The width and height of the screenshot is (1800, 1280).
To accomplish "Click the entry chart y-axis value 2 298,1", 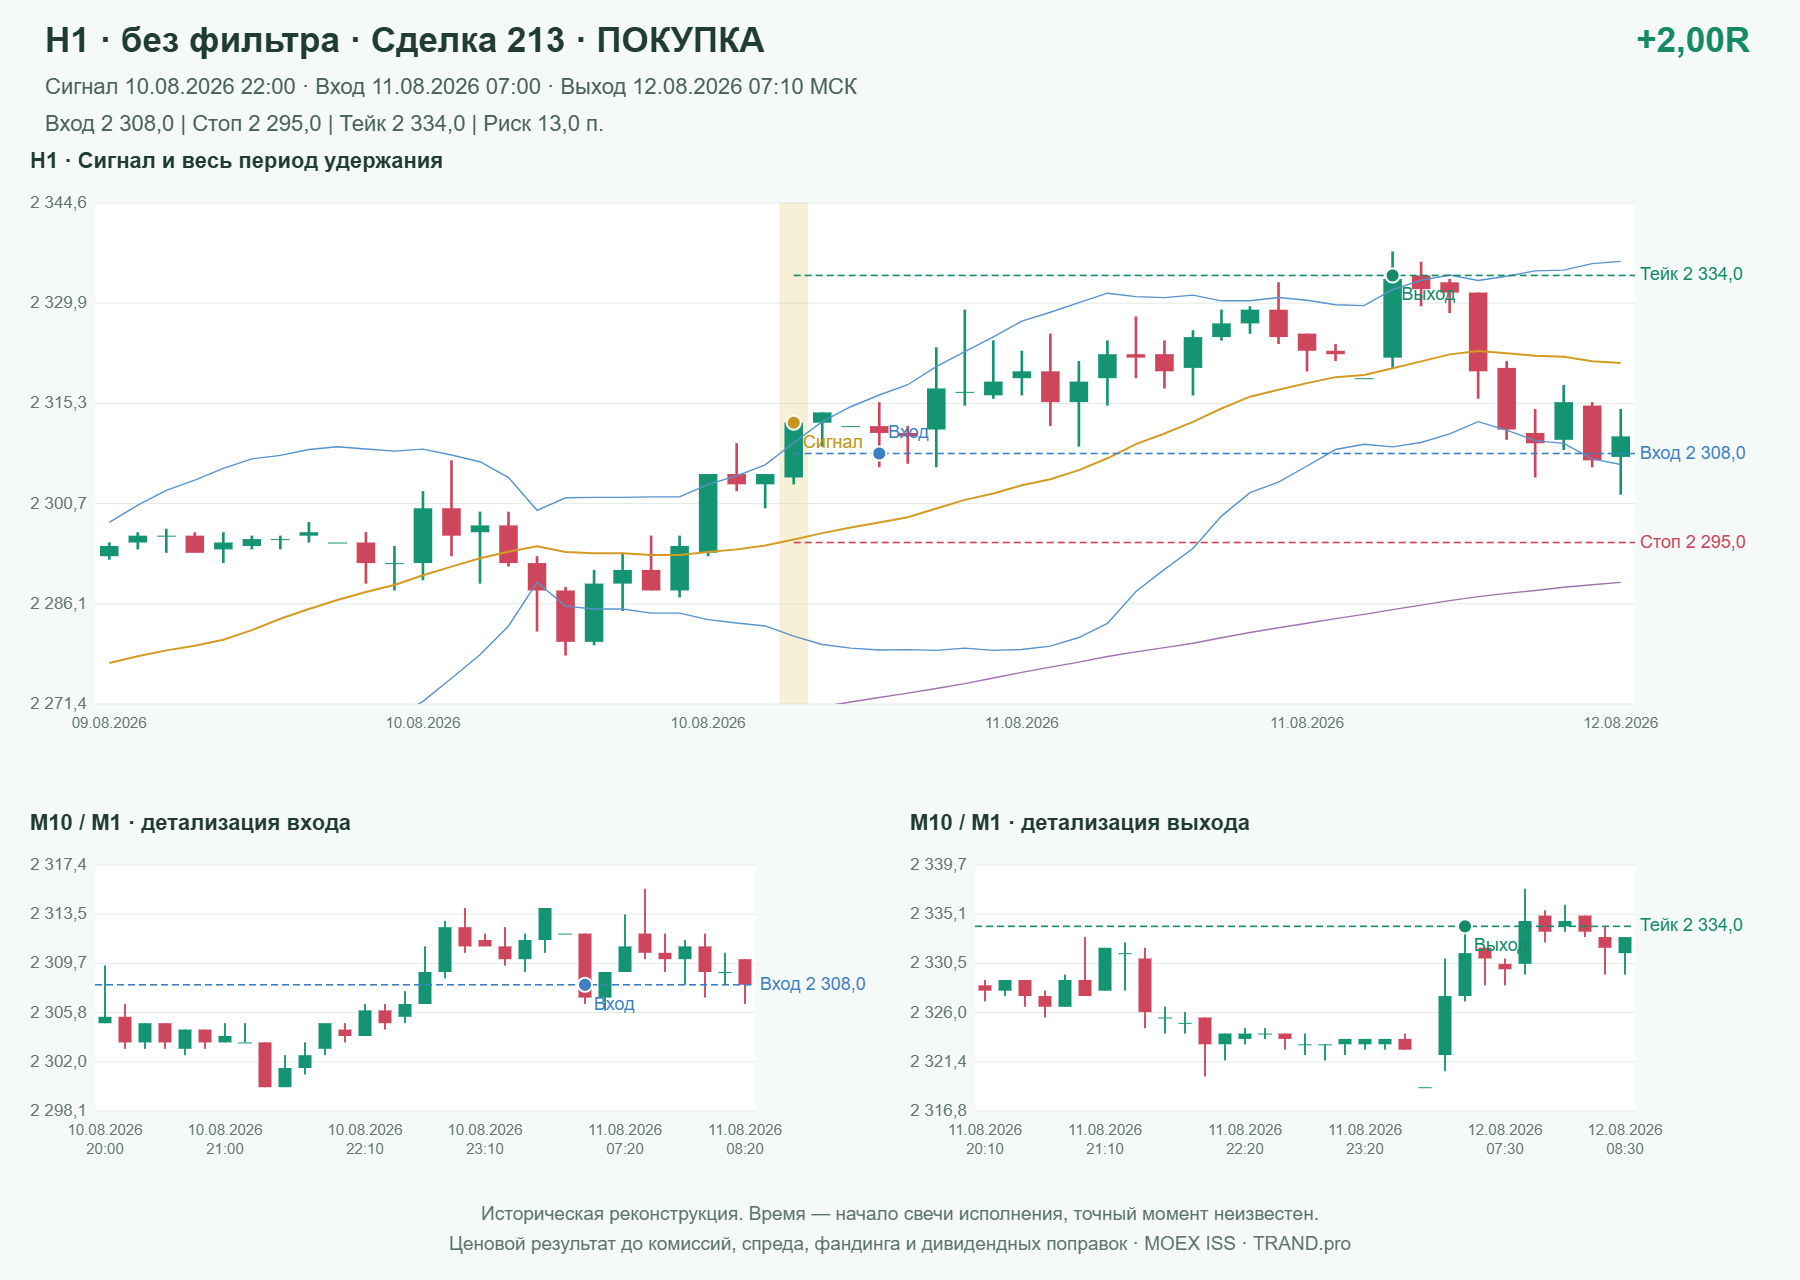I will [58, 1110].
